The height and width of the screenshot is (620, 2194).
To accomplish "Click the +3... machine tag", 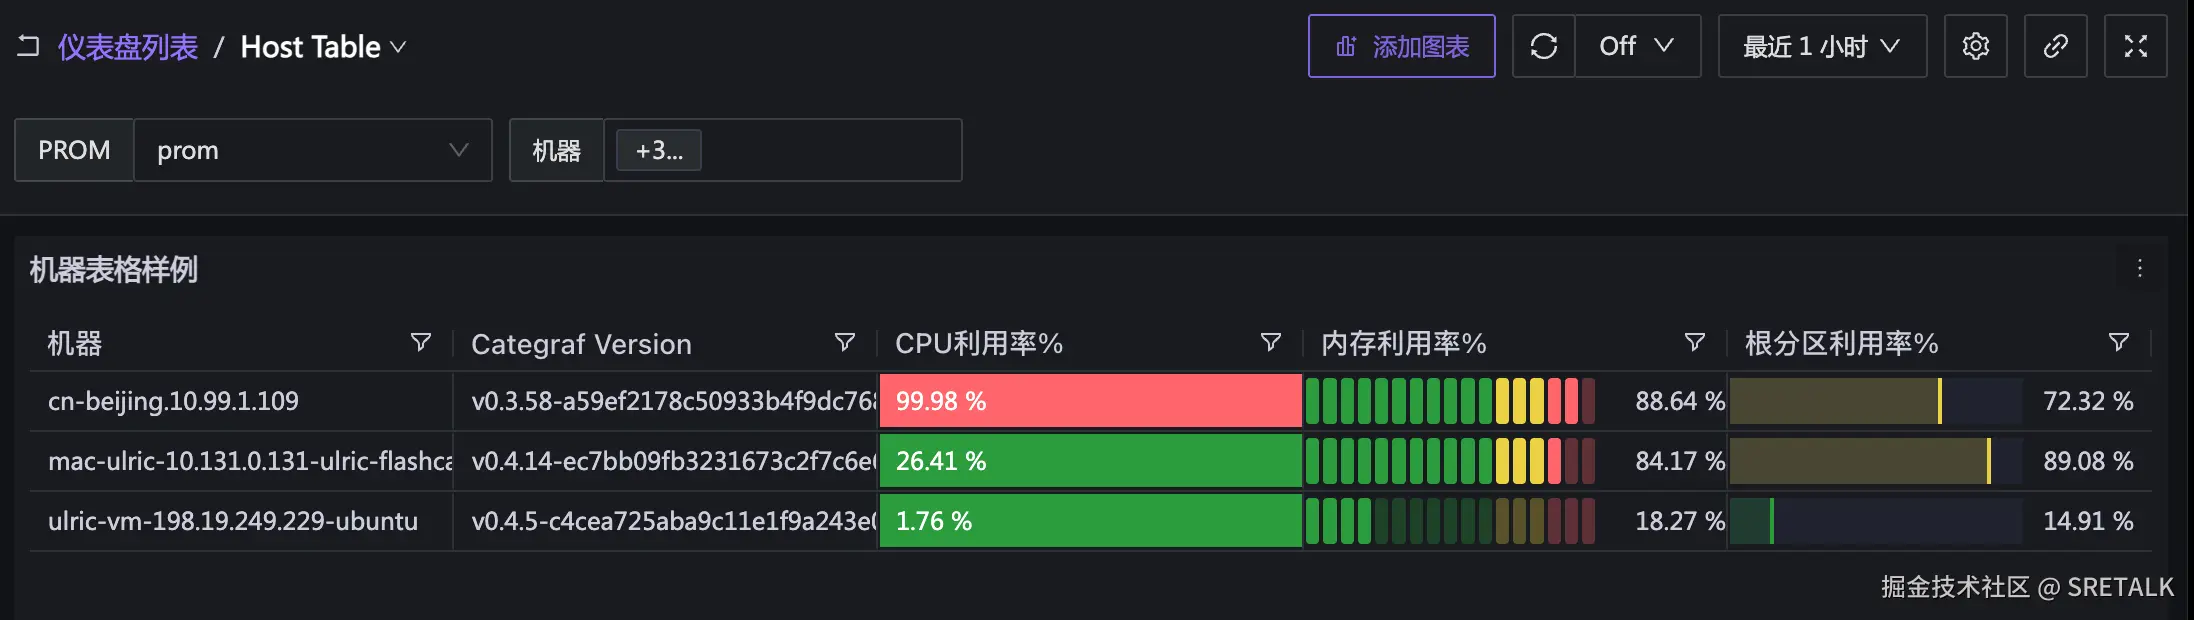I will click(658, 150).
